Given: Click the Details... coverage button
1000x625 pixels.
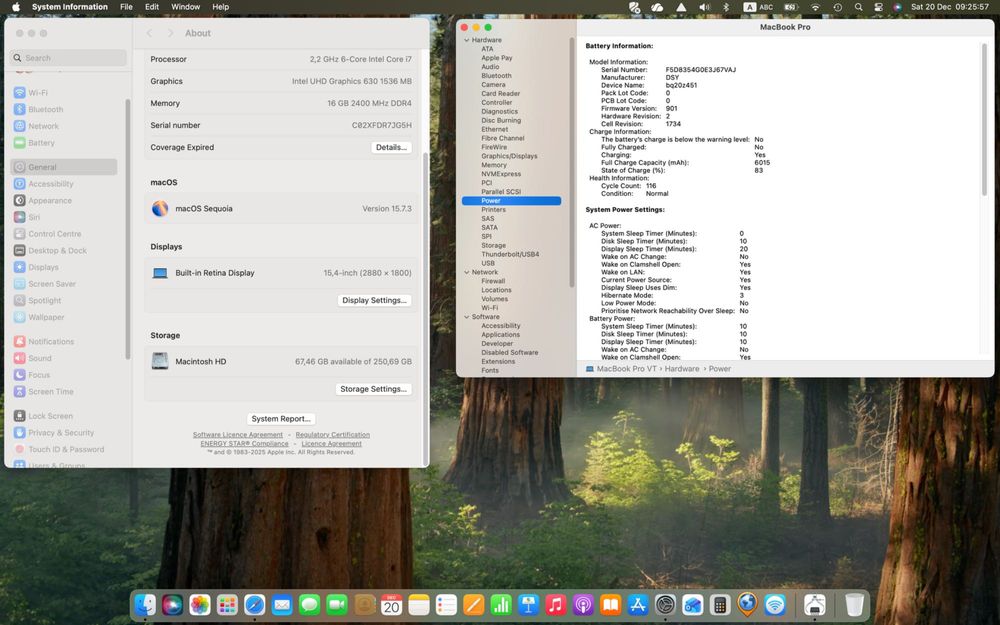Looking at the screenshot, I should tap(391, 147).
